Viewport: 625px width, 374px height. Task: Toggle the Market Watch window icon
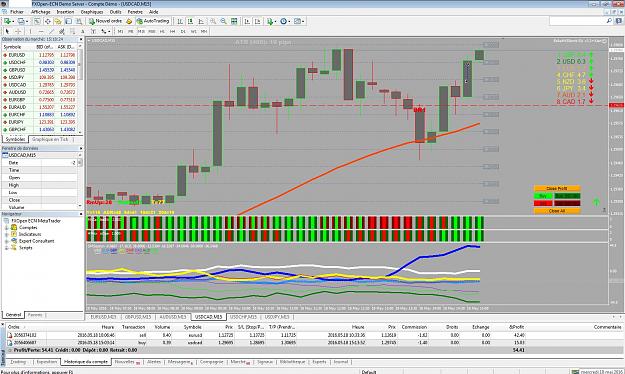tap(37, 21)
